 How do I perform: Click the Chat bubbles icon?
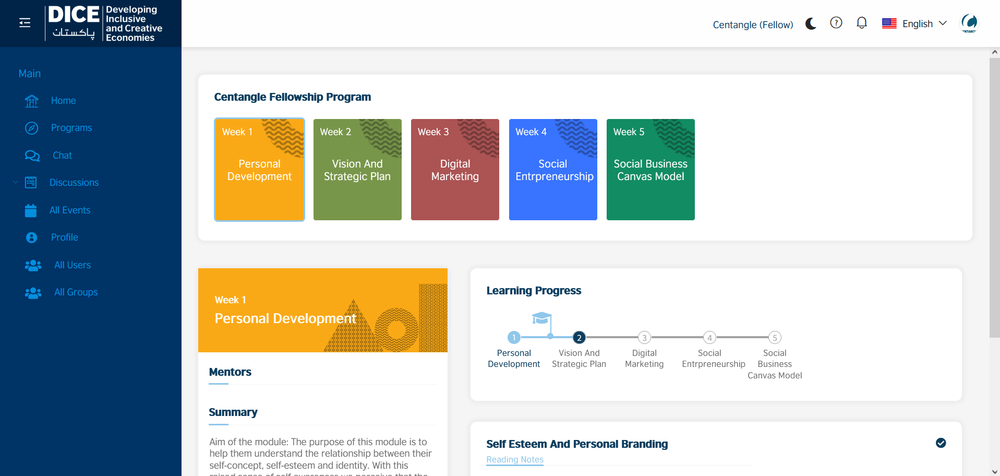(x=32, y=156)
